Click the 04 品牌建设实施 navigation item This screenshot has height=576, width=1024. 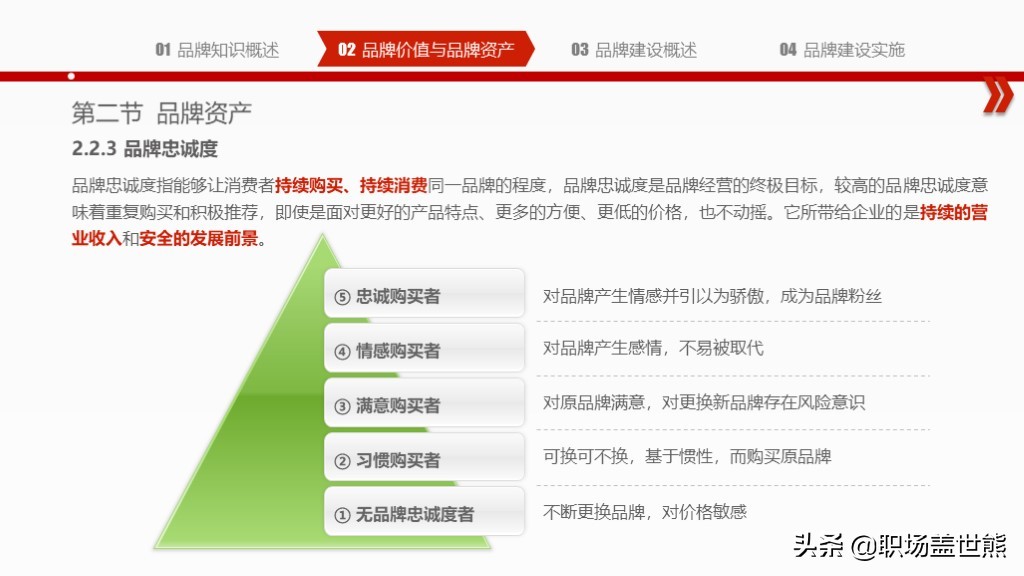pos(841,47)
